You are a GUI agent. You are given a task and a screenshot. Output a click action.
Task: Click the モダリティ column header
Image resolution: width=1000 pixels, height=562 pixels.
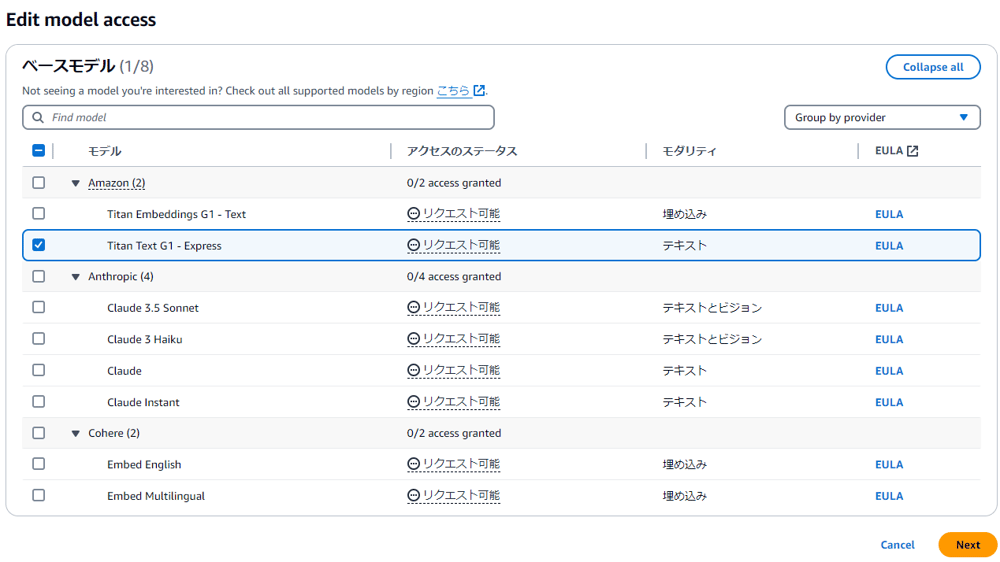689,151
